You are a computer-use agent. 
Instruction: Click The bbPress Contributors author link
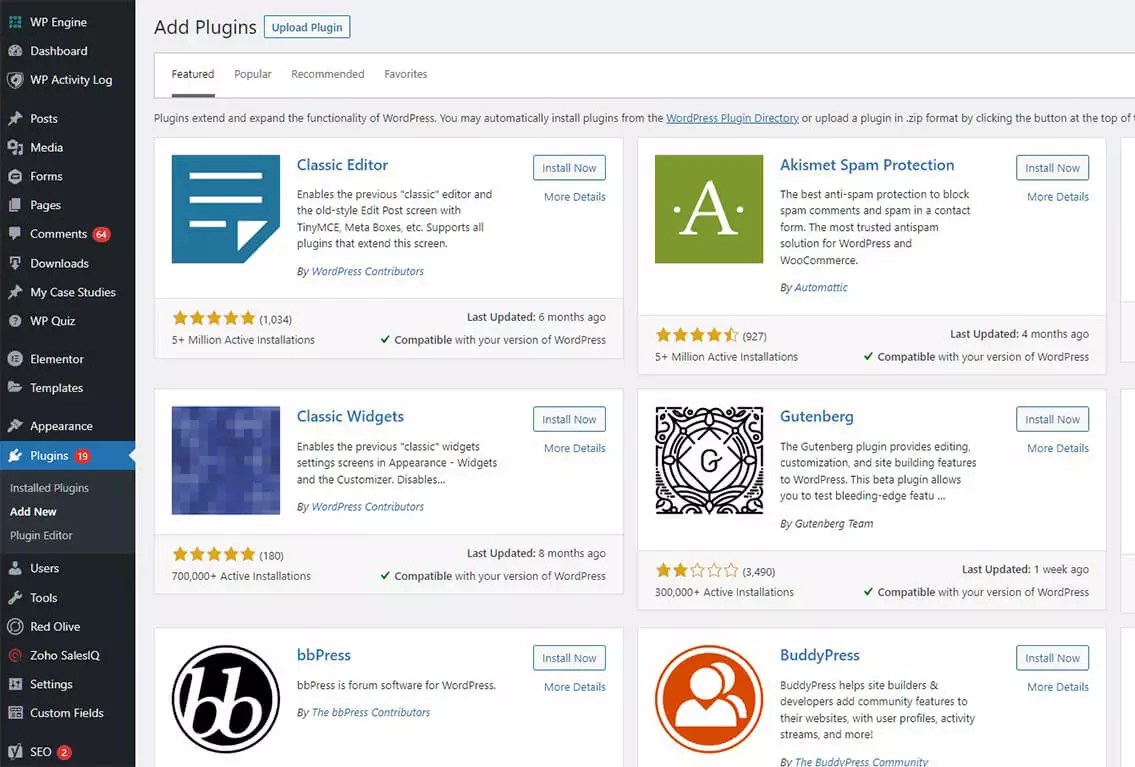point(371,713)
